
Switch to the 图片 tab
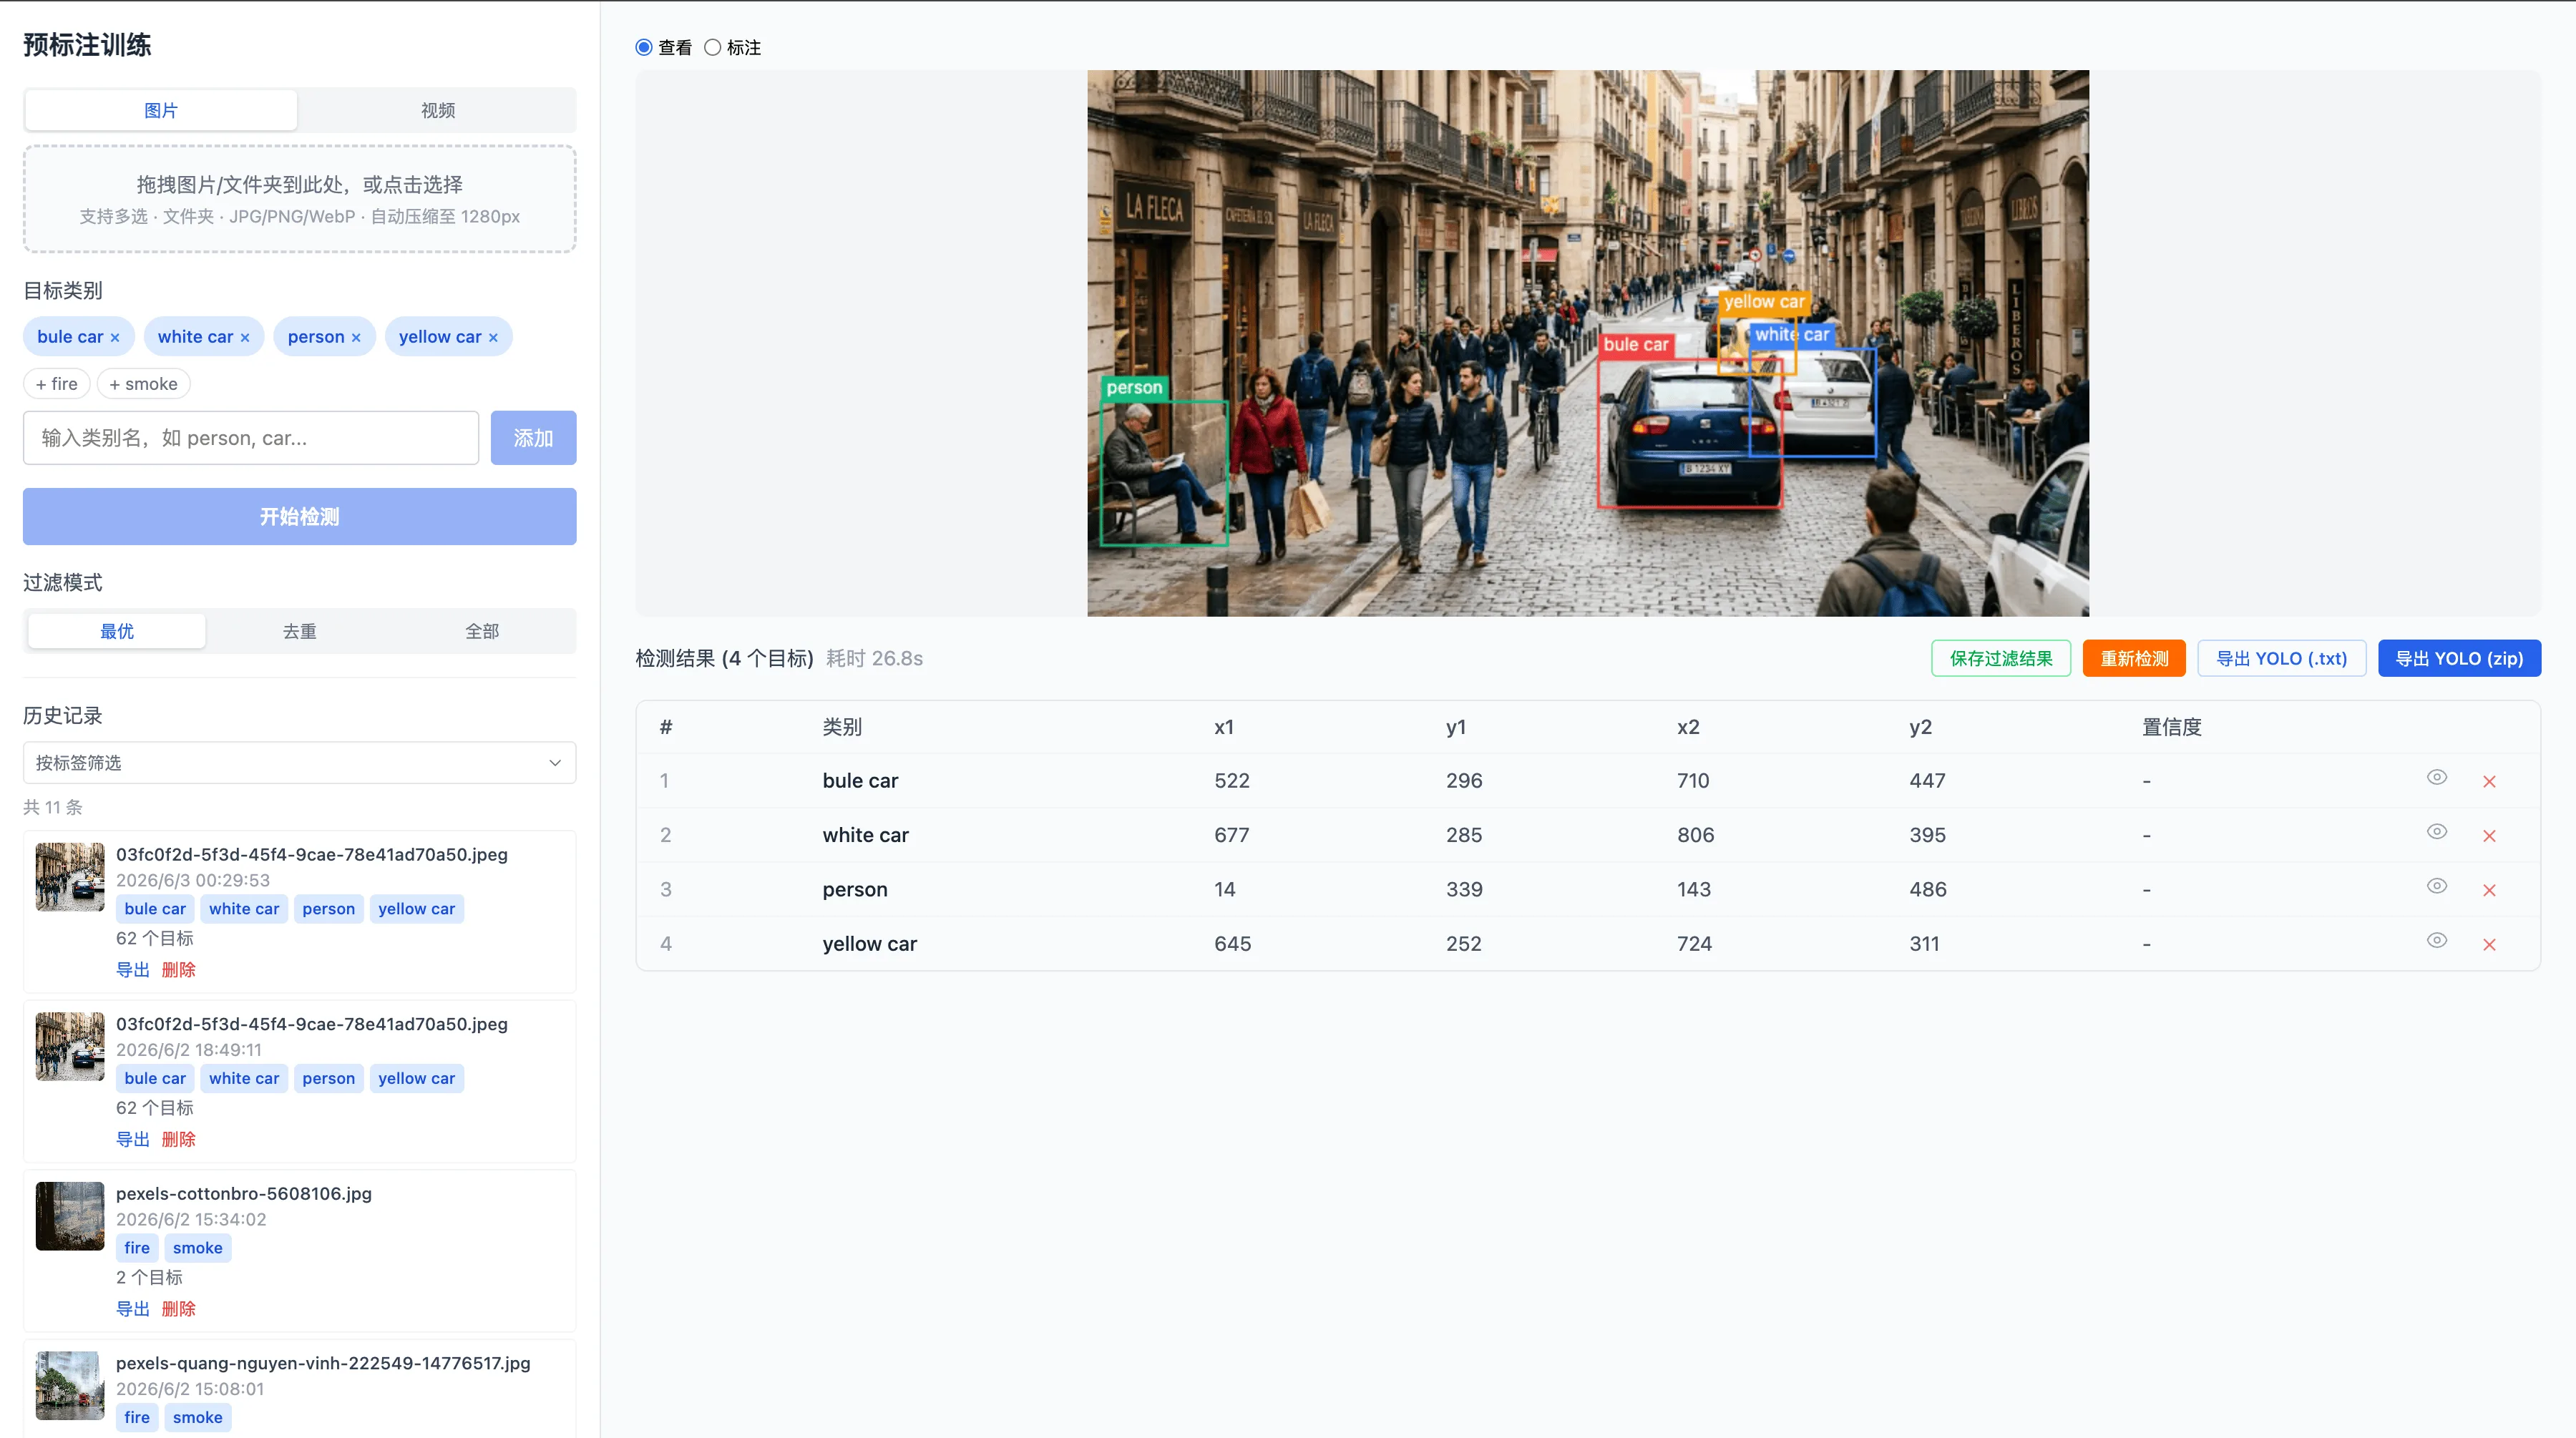(160, 110)
